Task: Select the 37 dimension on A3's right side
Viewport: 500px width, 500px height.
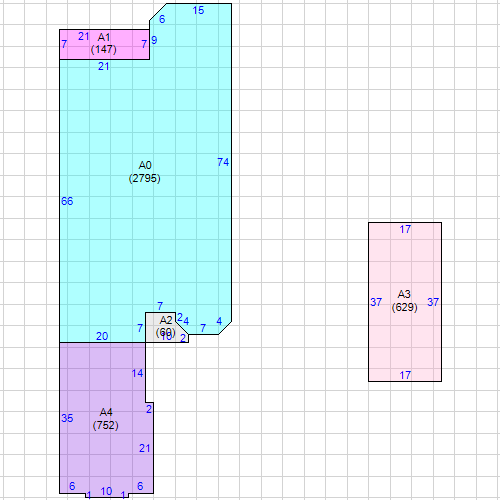Action: [433, 302]
